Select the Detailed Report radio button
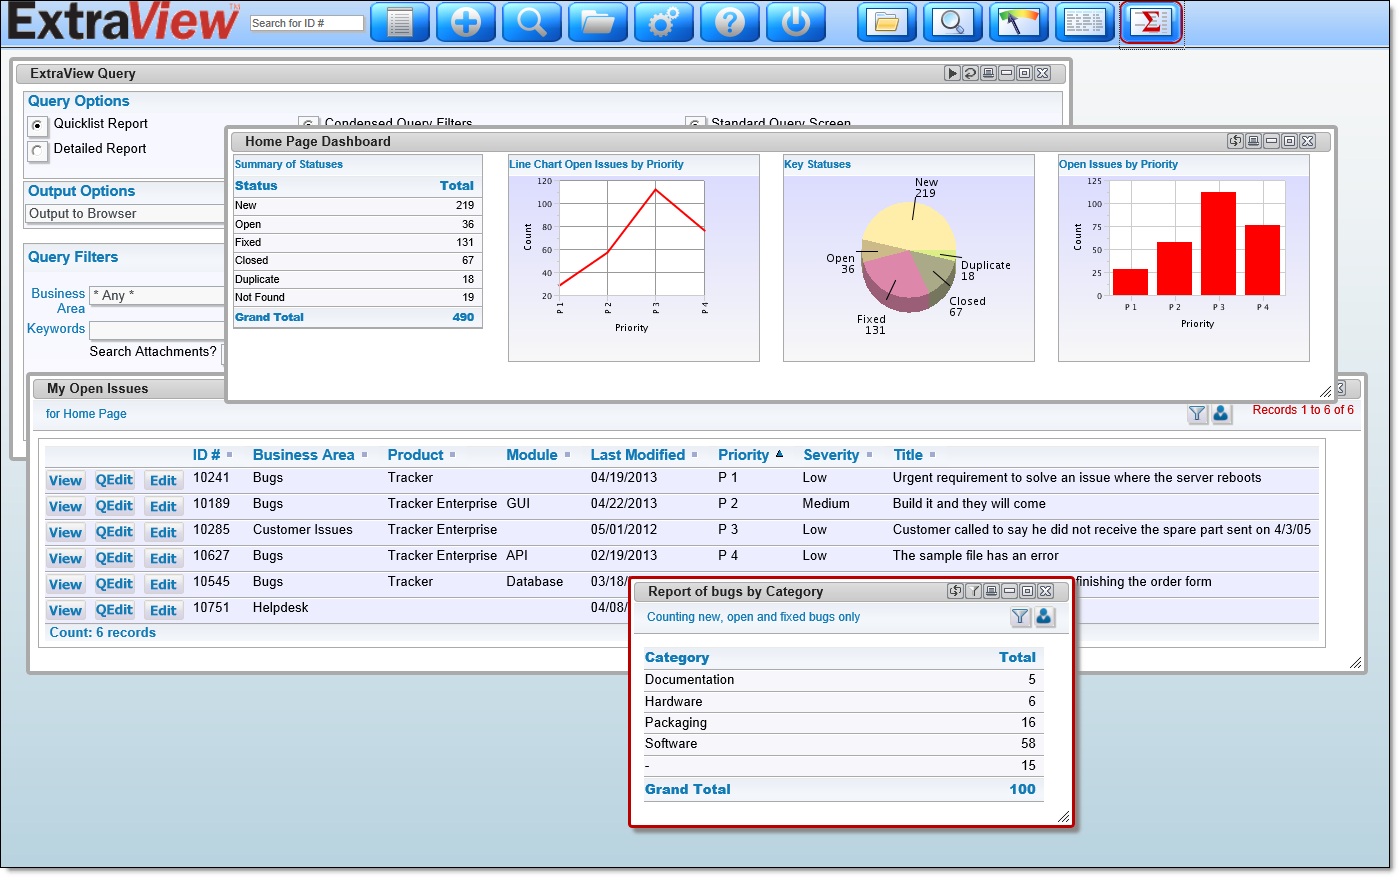The height and width of the screenshot is (877, 1399). coord(37,150)
